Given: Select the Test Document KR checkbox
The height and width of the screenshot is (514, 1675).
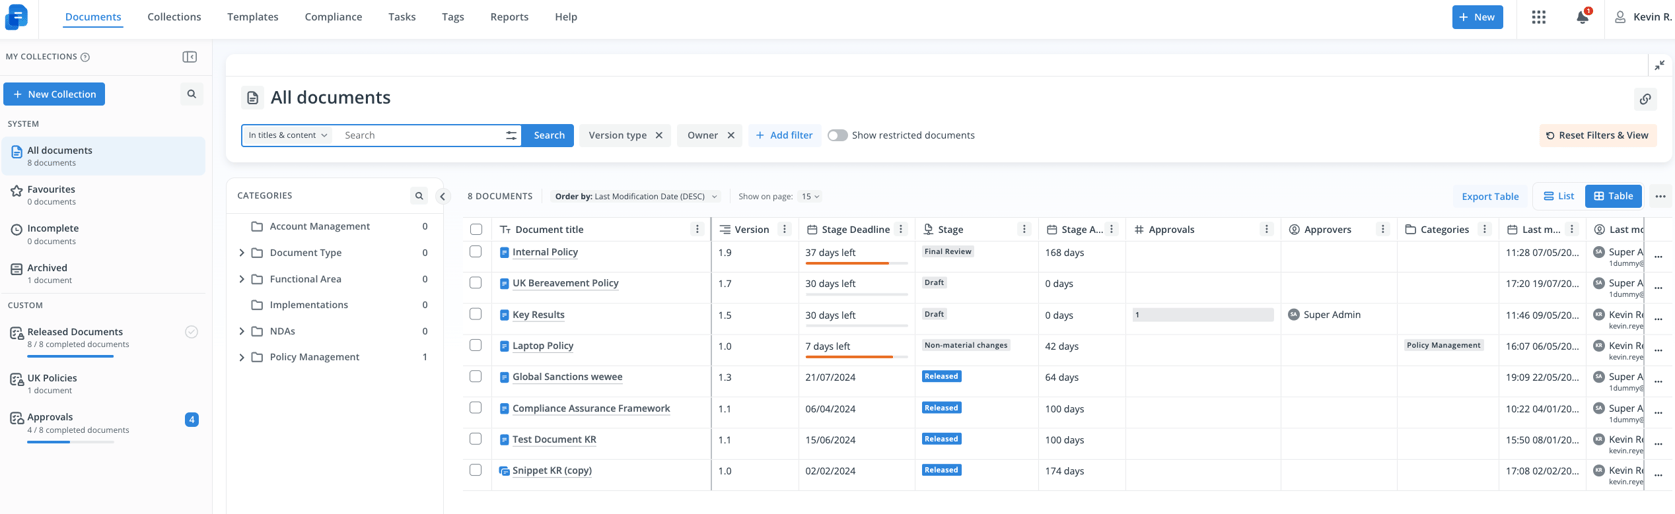Looking at the screenshot, I should (x=476, y=439).
